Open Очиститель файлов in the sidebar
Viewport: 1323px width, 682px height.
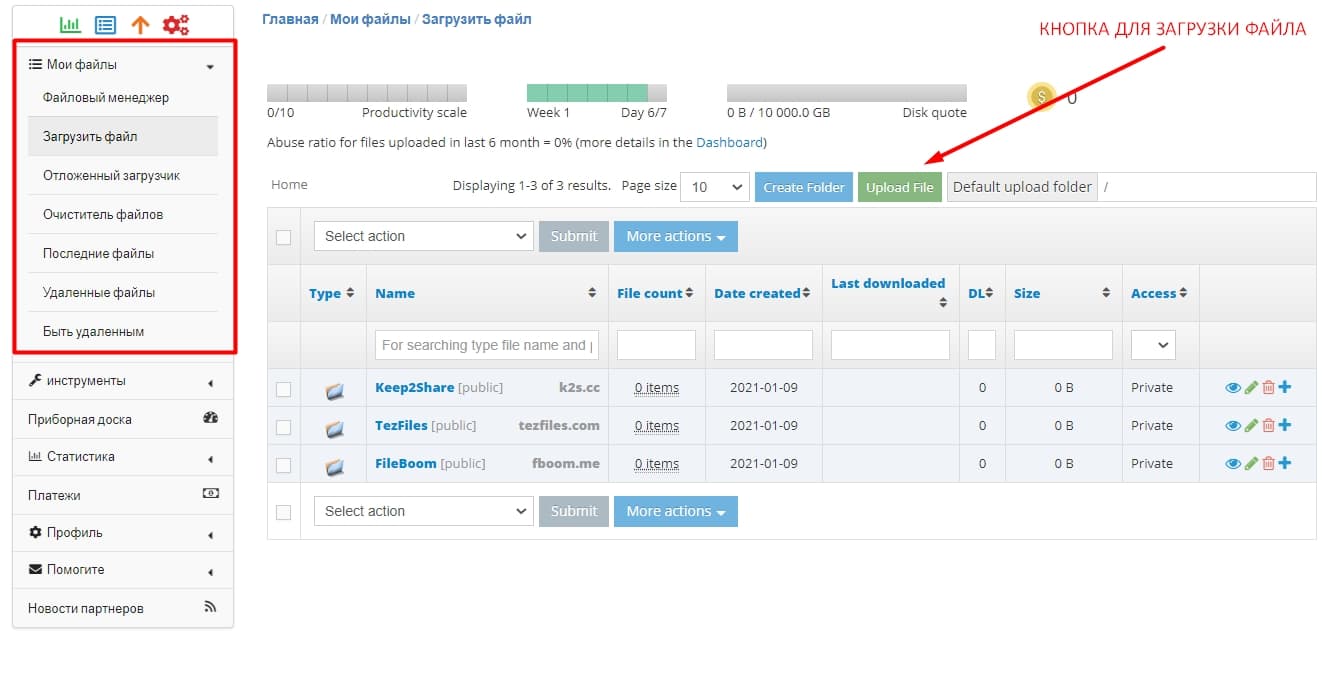pyautogui.click(x=103, y=214)
